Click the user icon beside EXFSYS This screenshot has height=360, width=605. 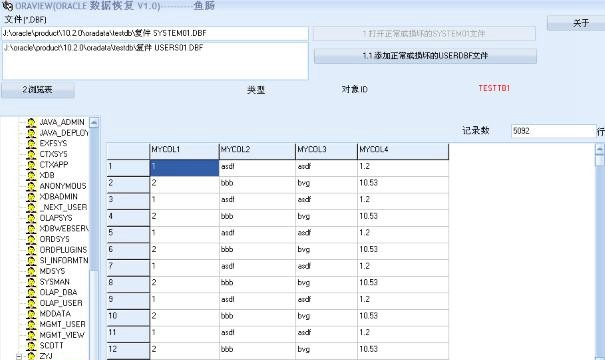click(31, 144)
